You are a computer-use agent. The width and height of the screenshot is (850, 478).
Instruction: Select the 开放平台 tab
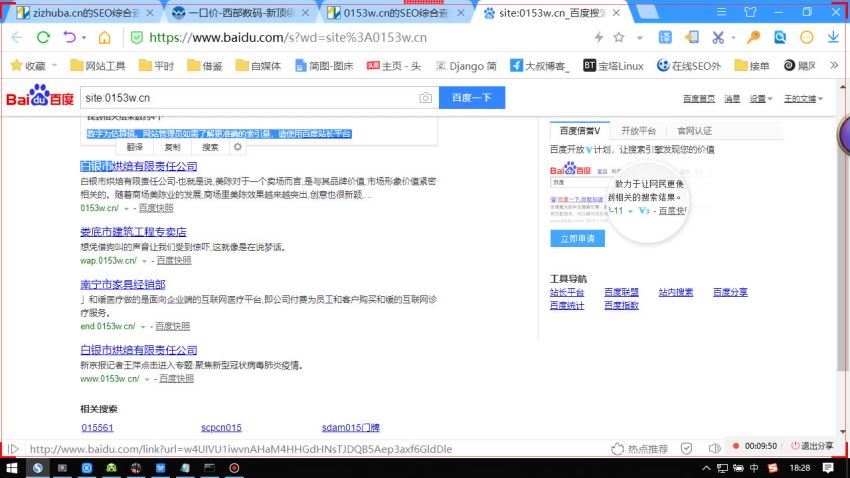click(639, 131)
